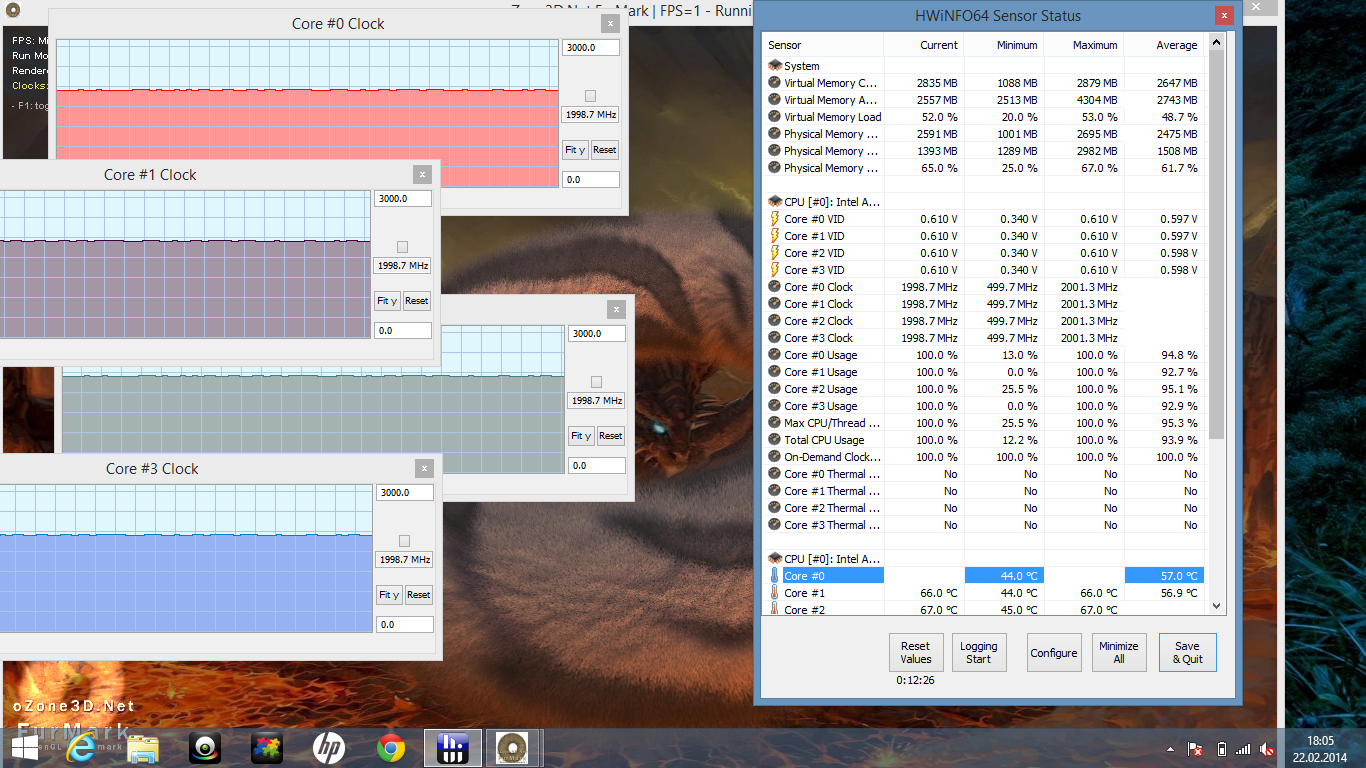
Task: Click the 3000.0 maximum field in Core #0 Clock window
Action: (x=591, y=47)
